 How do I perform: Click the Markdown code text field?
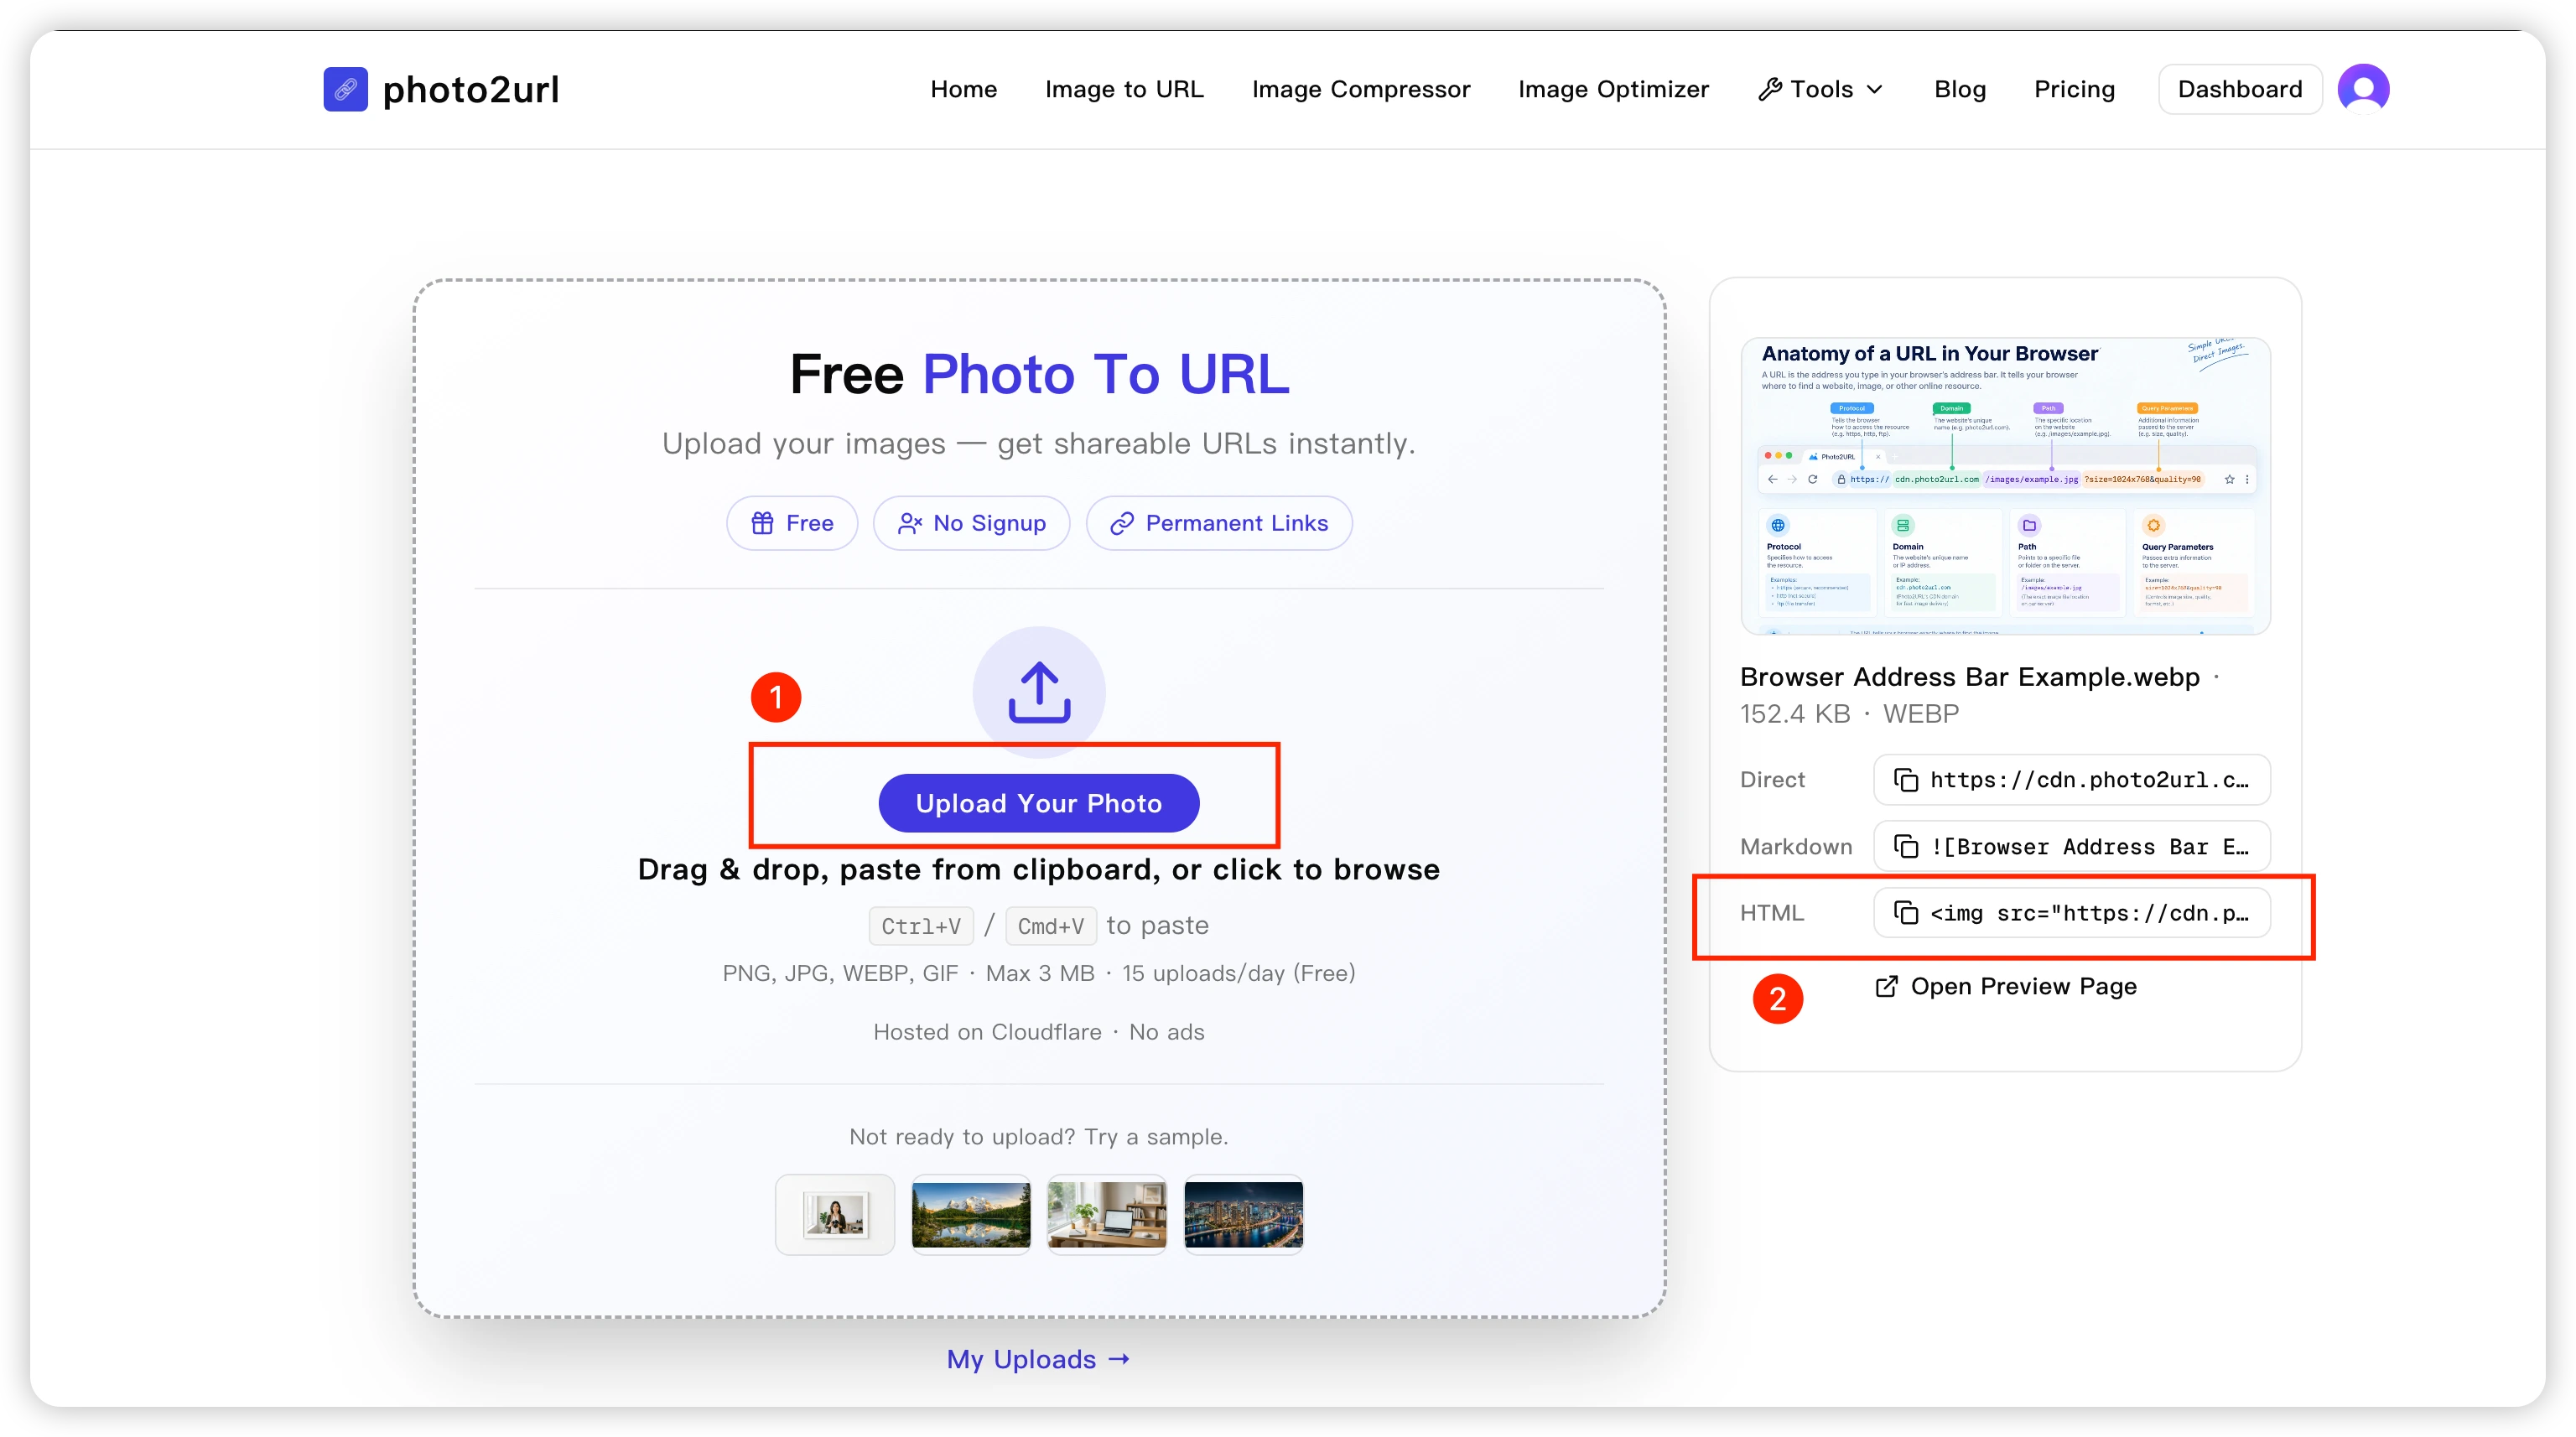(2072, 847)
